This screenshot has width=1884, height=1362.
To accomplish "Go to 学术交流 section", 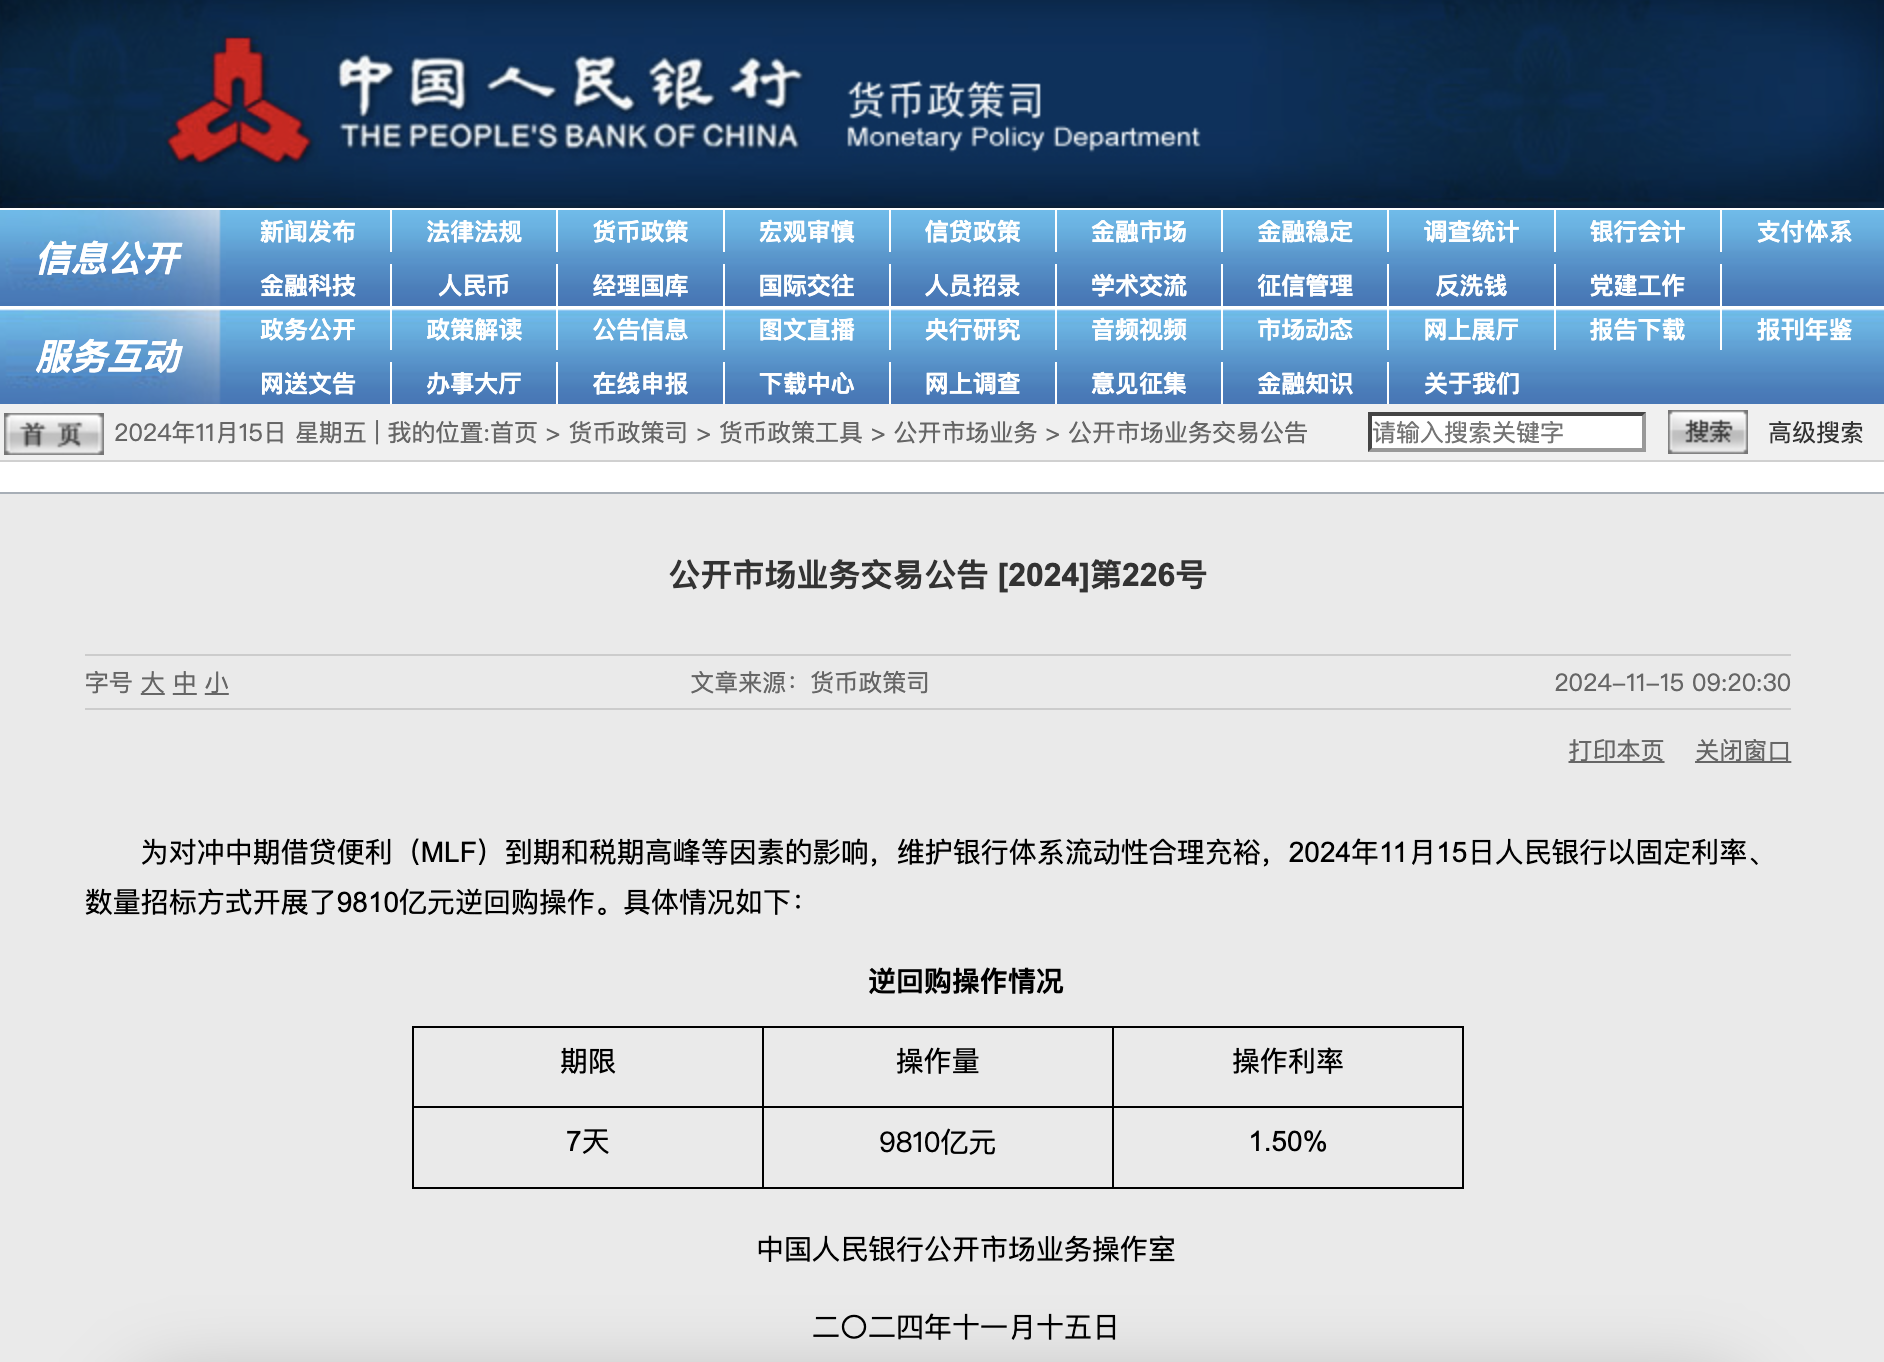I will 1138,286.
